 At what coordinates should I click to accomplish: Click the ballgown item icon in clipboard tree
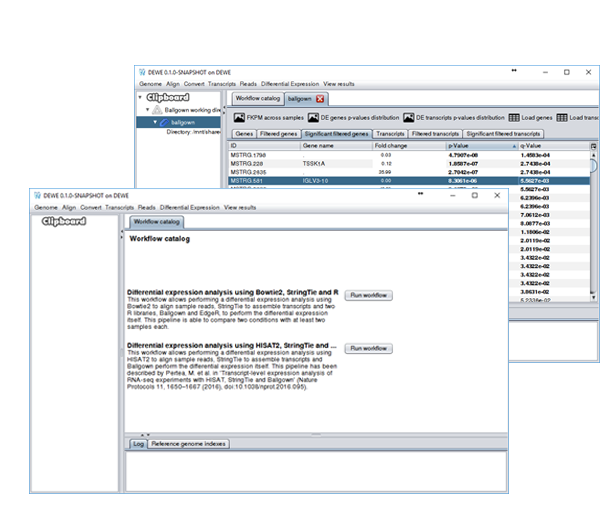[163, 122]
